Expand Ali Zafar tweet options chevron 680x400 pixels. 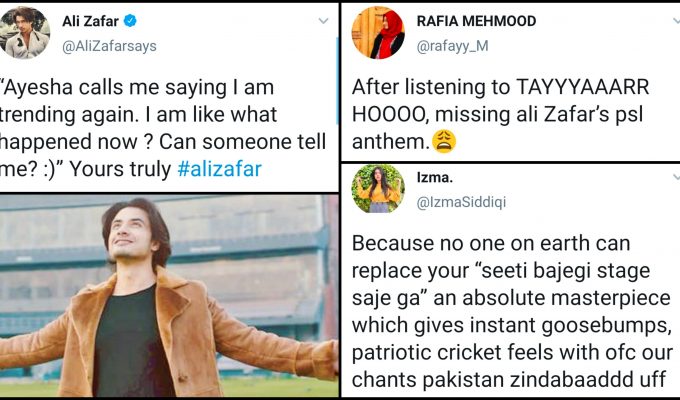click(323, 20)
